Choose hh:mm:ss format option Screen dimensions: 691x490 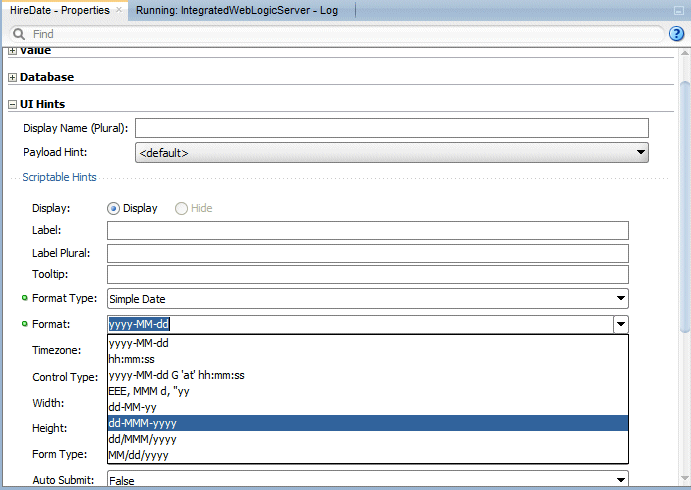tap(368, 359)
